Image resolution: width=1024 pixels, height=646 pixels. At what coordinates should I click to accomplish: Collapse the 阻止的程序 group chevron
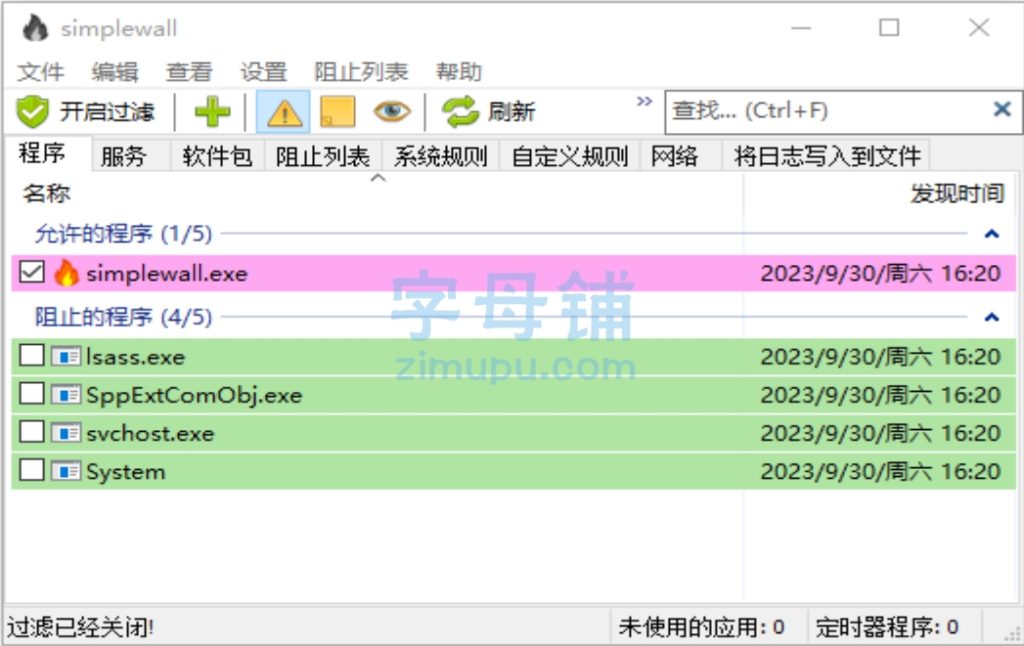pyautogui.click(x=992, y=317)
